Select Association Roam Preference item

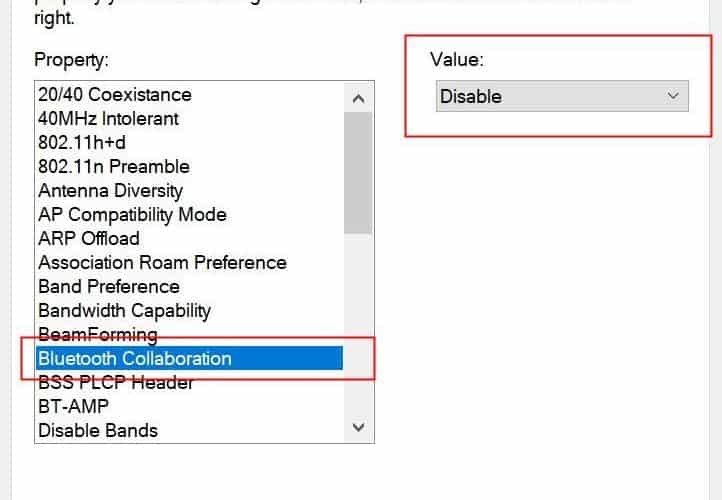point(162,263)
